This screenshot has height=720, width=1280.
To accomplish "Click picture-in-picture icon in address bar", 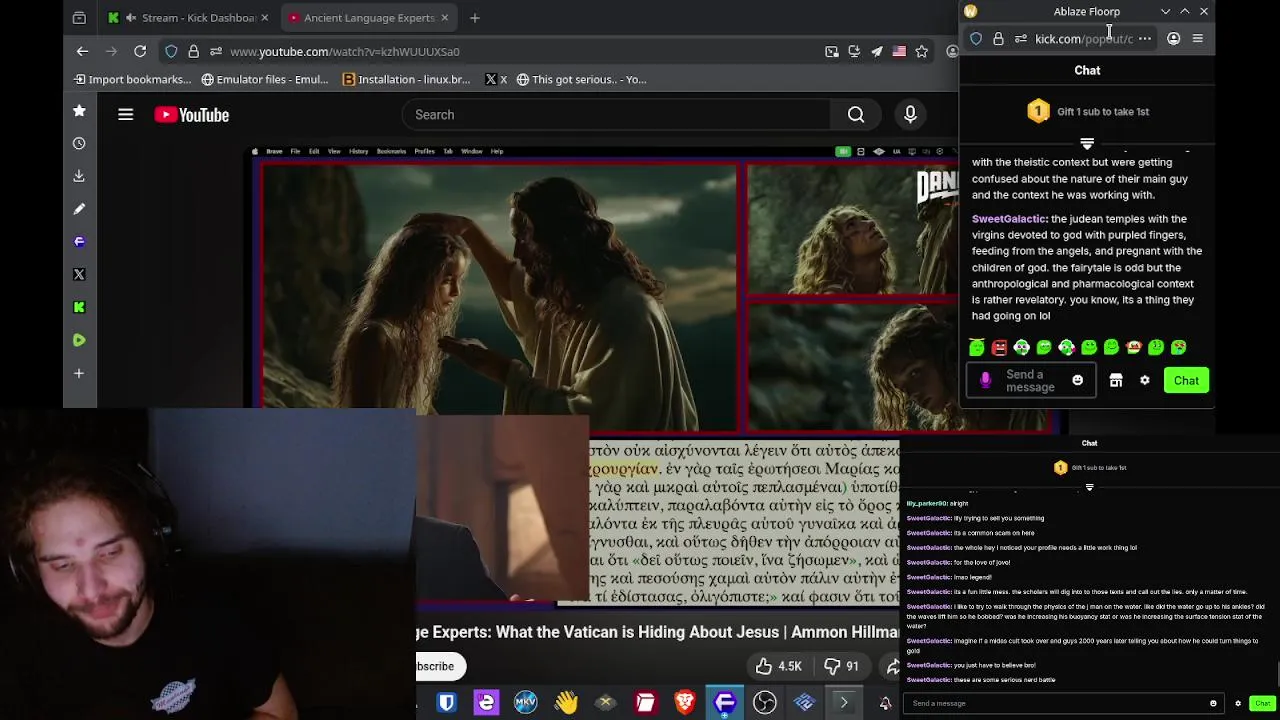I will 831,51.
